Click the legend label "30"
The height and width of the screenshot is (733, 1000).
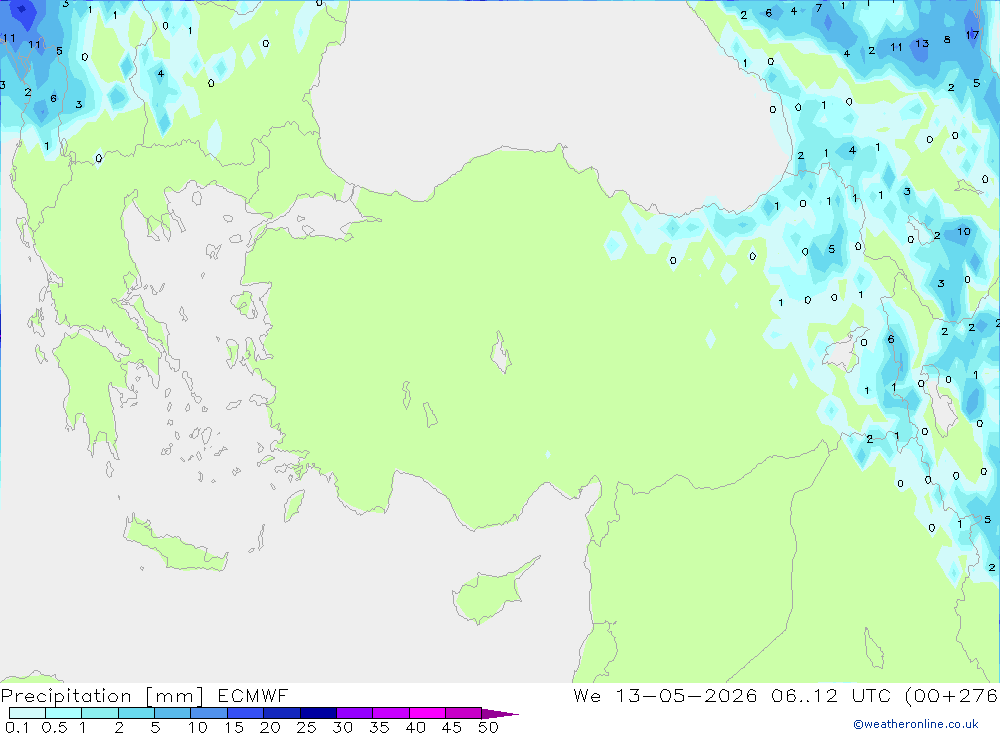(343, 727)
